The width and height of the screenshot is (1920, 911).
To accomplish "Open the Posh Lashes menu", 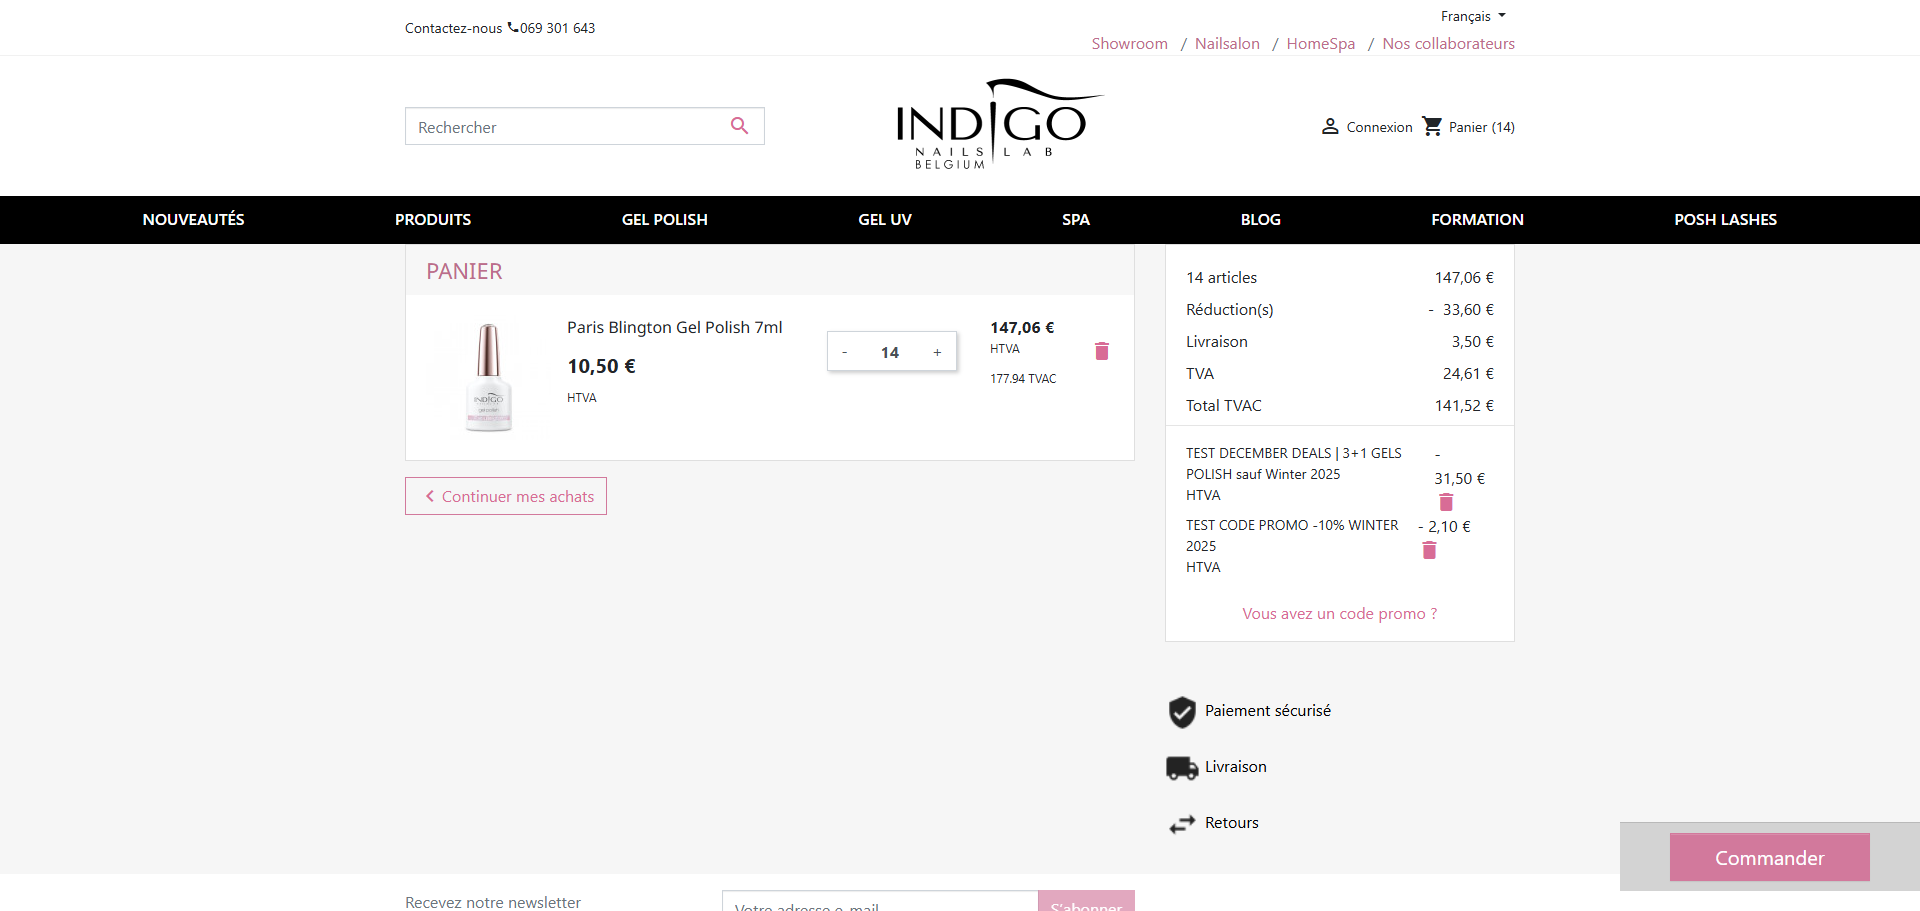I will (1726, 220).
